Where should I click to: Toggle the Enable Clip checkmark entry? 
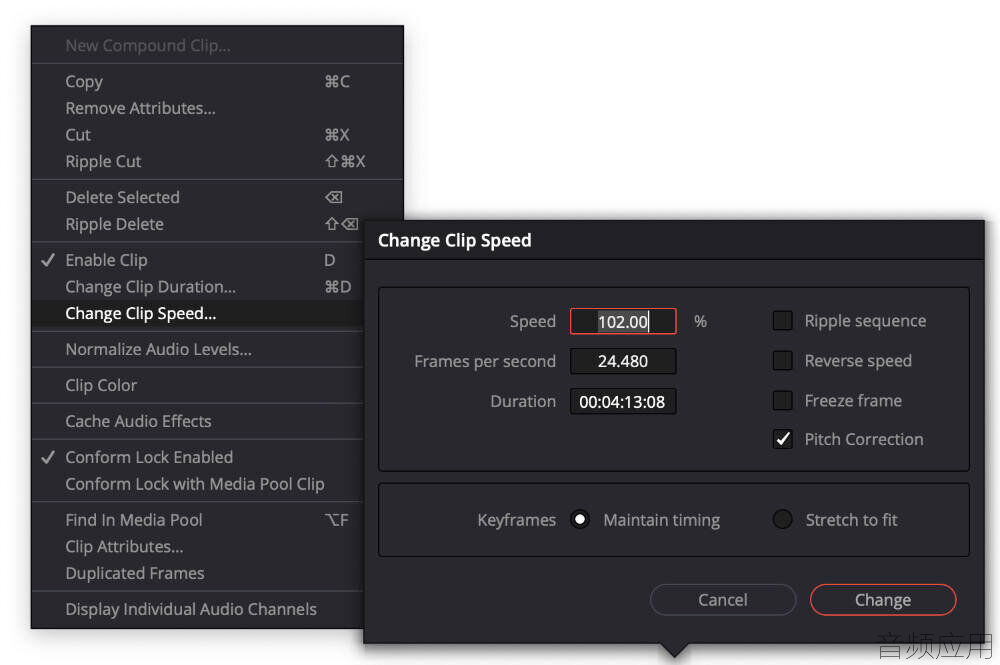click(x=198, y=260)
